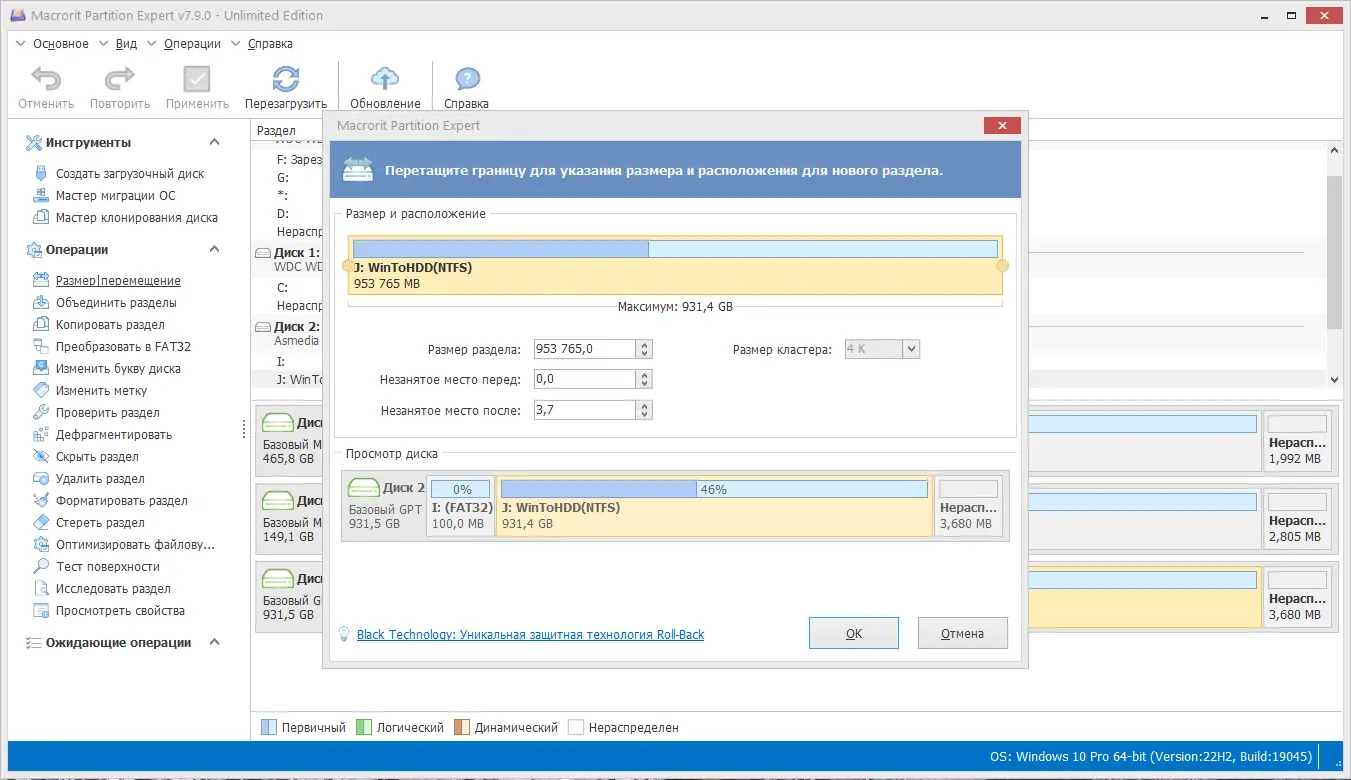This screenshot has height=780, width=1351.
Task: Select the Удалить раздел icon
Action: pos(41,478)
